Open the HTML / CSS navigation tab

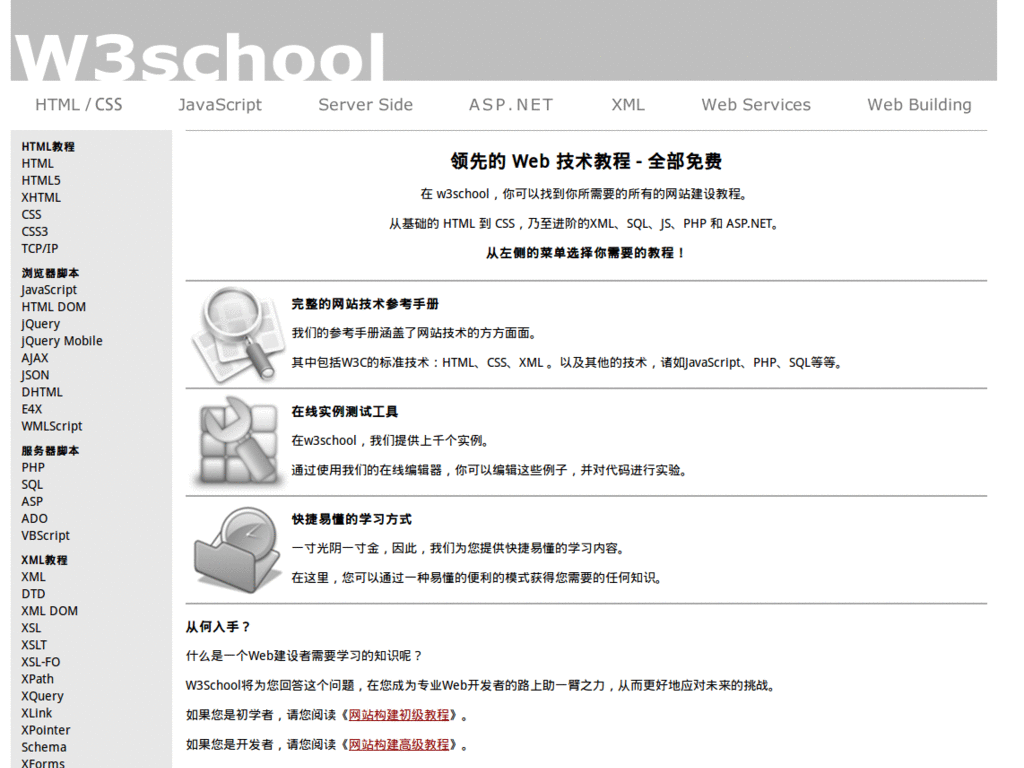(78, 104)
